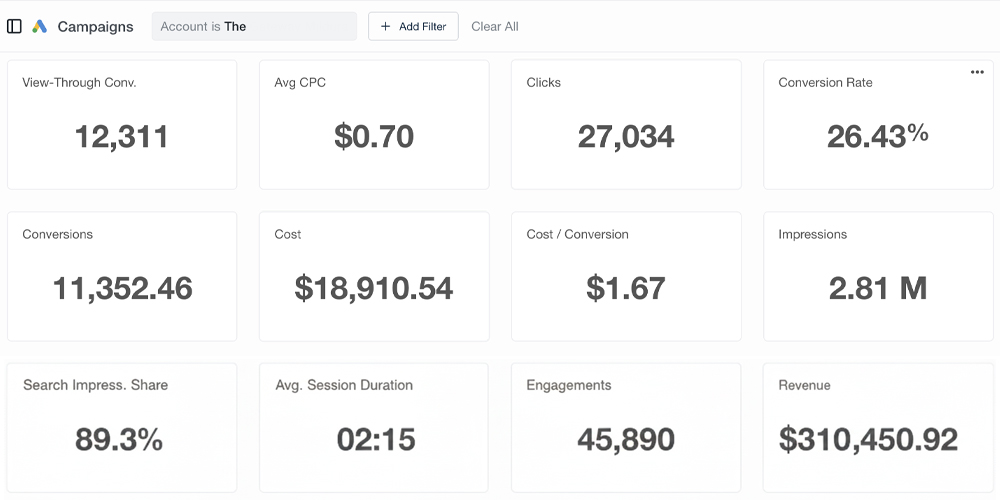Open the Impressions metric card
Image resolution: width=1000 pixels, height=500 pixels.
(878, 276)
